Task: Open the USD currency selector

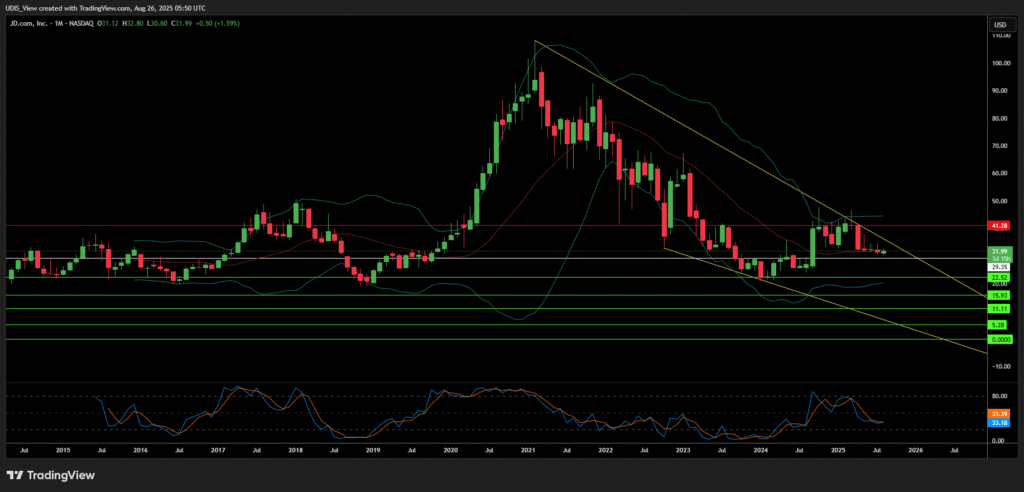Action: (x=998, y=24)
